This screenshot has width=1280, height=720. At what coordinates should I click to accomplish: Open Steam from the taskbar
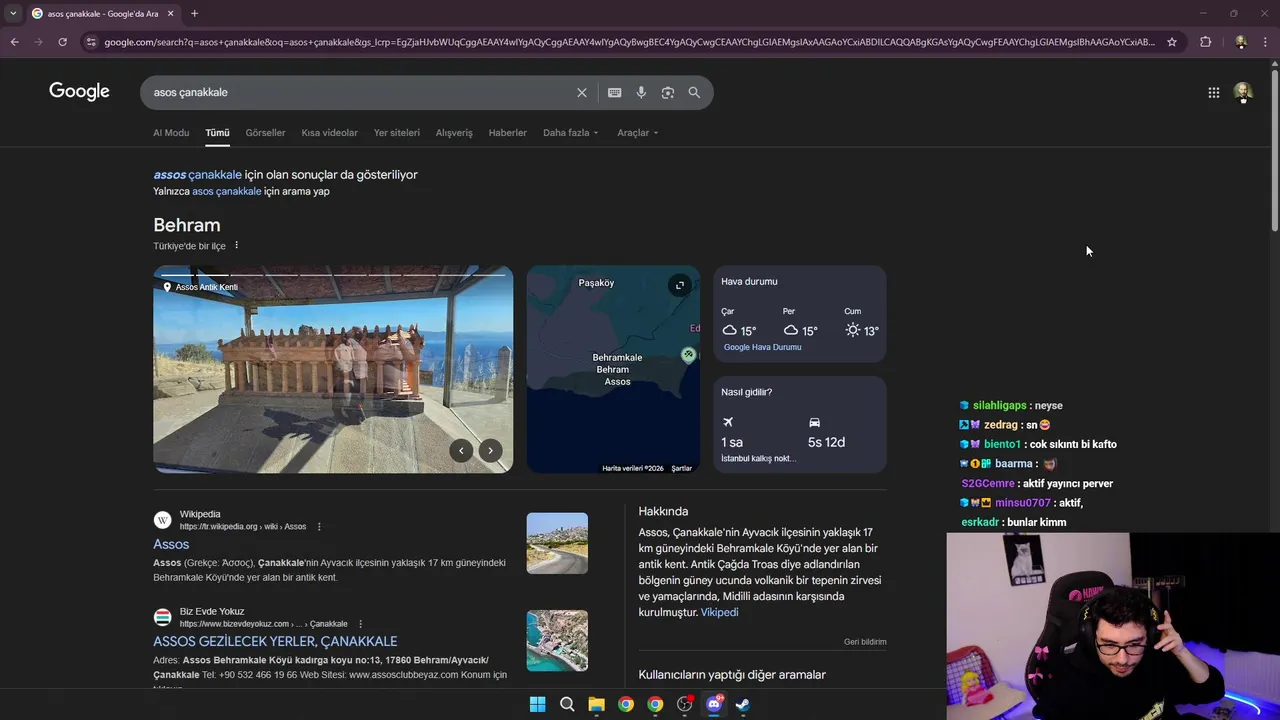[x=743, y=704]
